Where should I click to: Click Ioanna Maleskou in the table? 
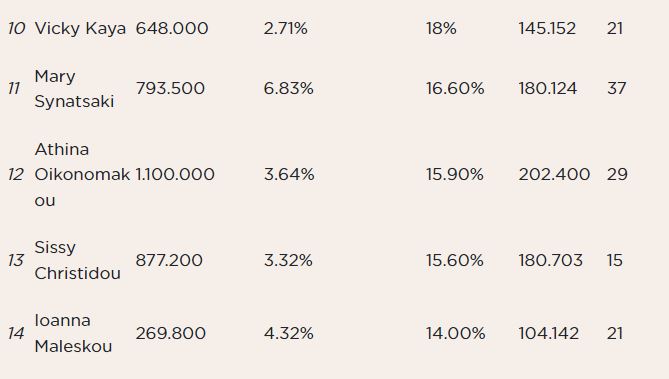[x=73, y=333]
